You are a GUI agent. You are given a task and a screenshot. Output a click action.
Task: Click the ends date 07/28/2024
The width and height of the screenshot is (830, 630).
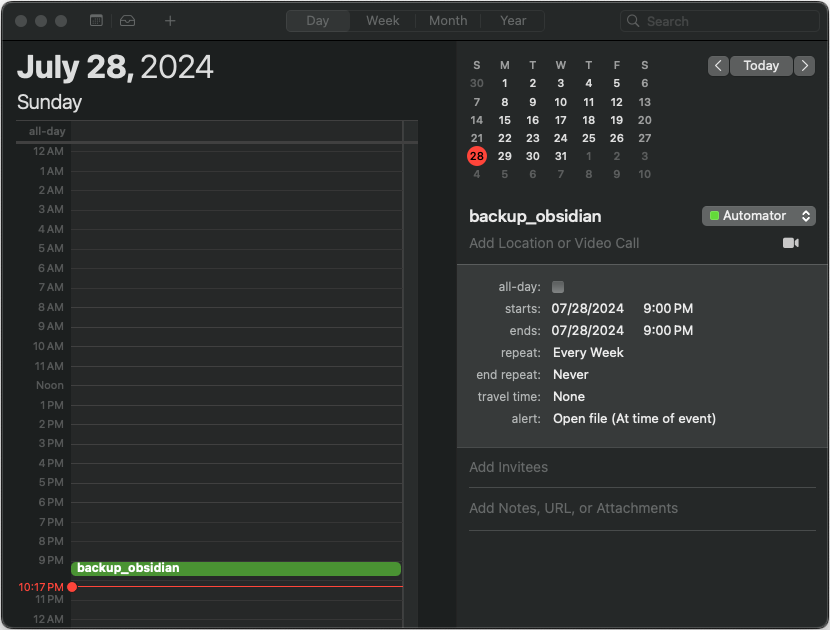point(588,331)
